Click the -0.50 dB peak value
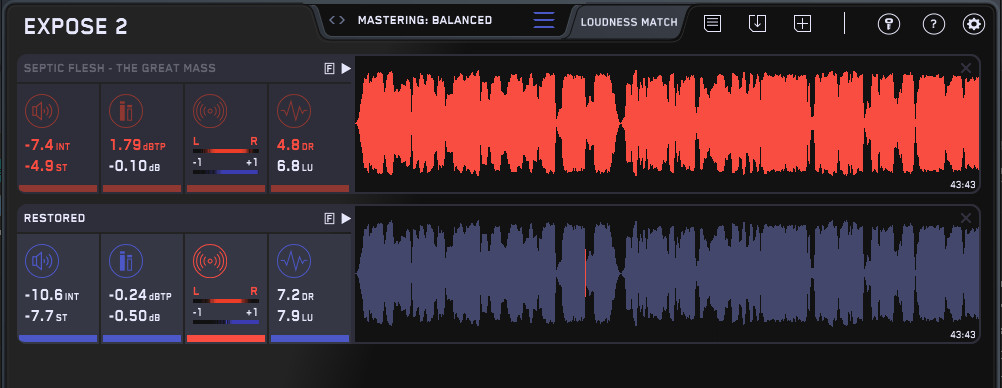 tap(134, 316)
